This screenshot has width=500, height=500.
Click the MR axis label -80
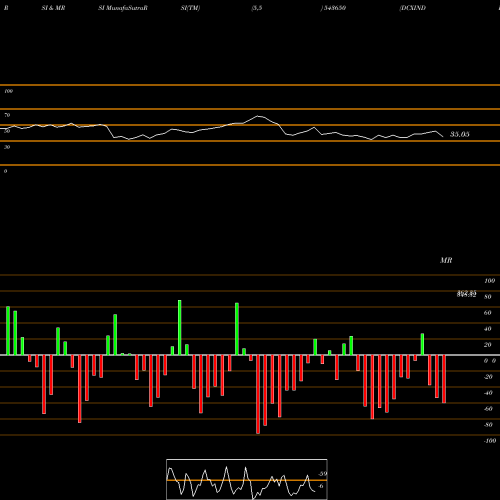(x=488, y=425)
